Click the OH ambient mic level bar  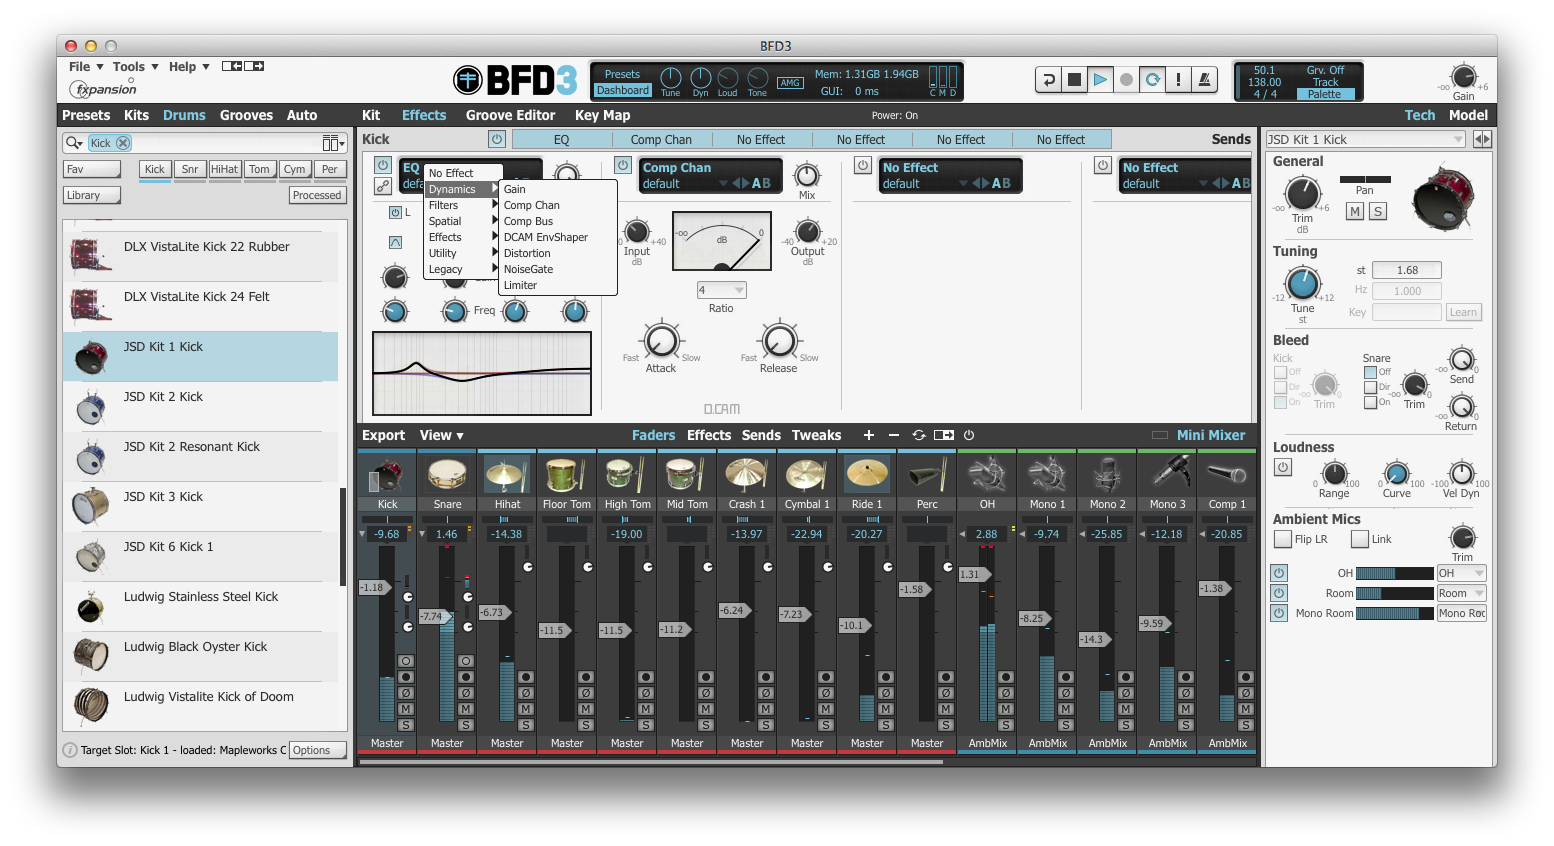point(1394,573)
